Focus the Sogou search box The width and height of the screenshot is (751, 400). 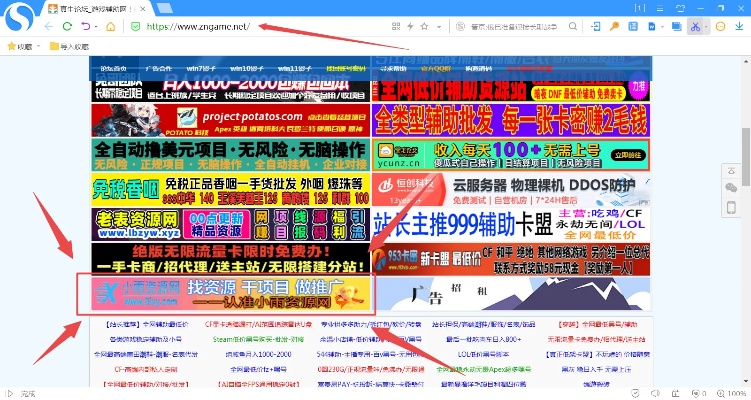click(x=514, y=27)
